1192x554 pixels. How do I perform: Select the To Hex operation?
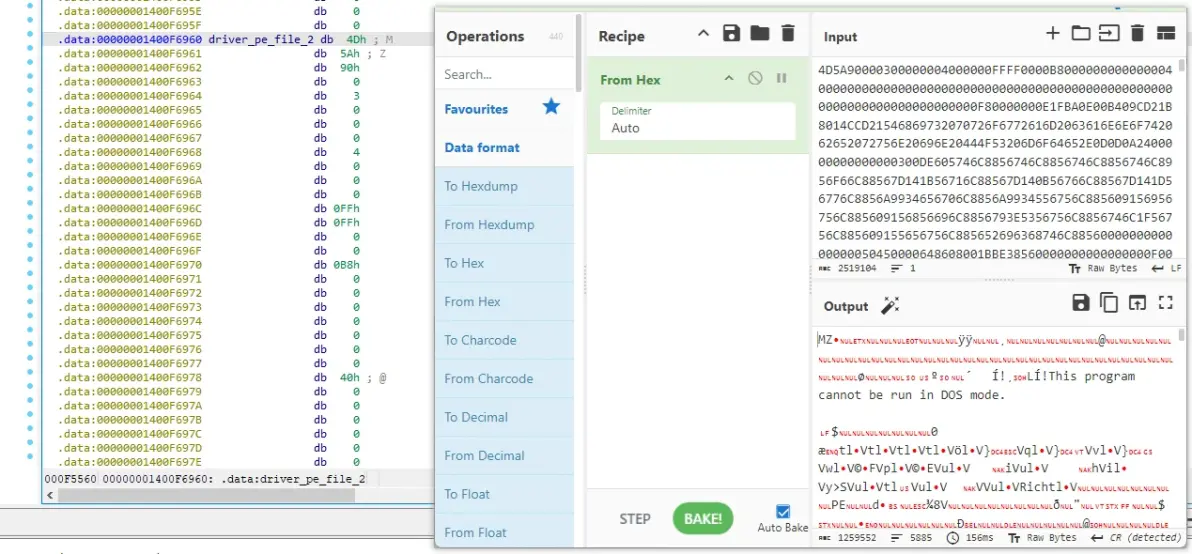coord(505,263)
